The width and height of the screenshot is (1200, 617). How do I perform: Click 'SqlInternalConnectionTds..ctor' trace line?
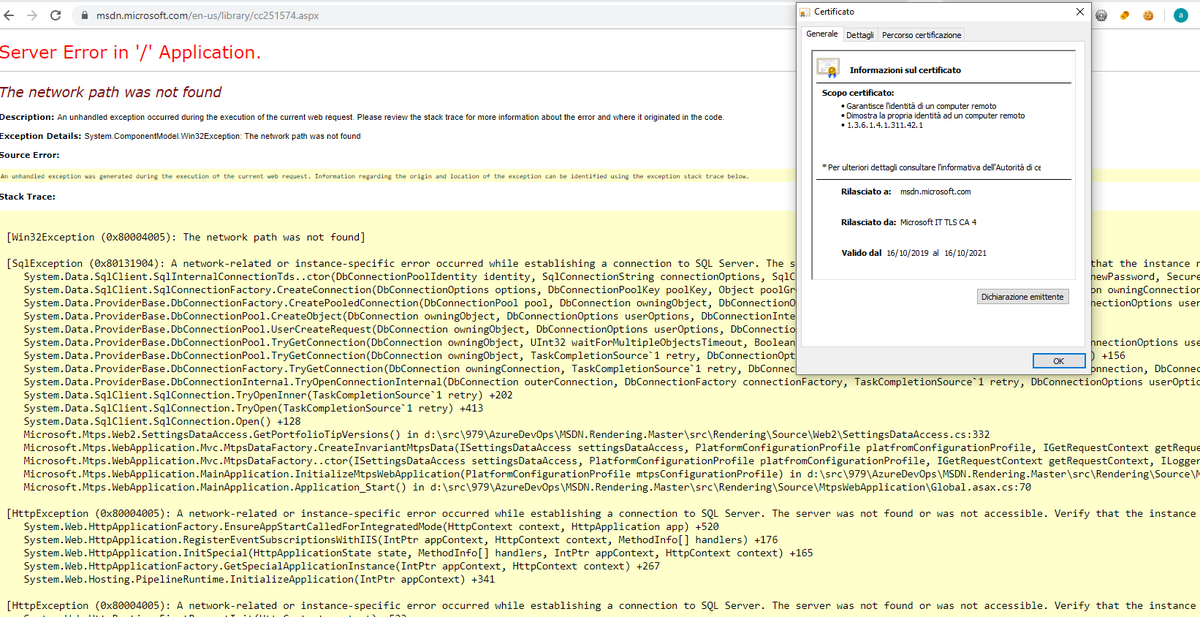pyautogui.click(x=409, y=276)
